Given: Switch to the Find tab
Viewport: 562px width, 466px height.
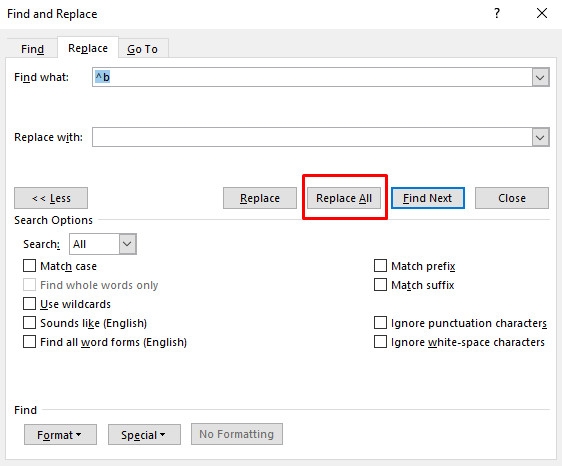Looking at the screenshot, I should click(x=32, y=49).
